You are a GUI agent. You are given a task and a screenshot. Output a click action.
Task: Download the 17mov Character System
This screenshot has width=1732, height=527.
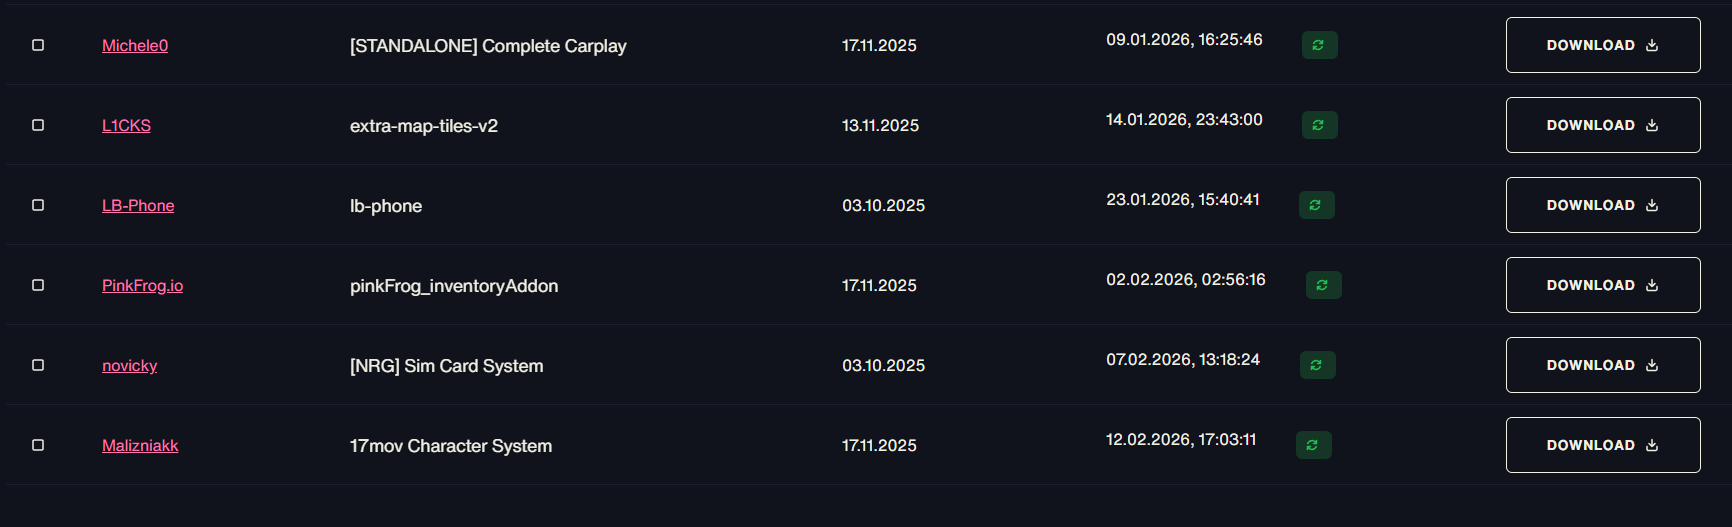pos(1603,445)
